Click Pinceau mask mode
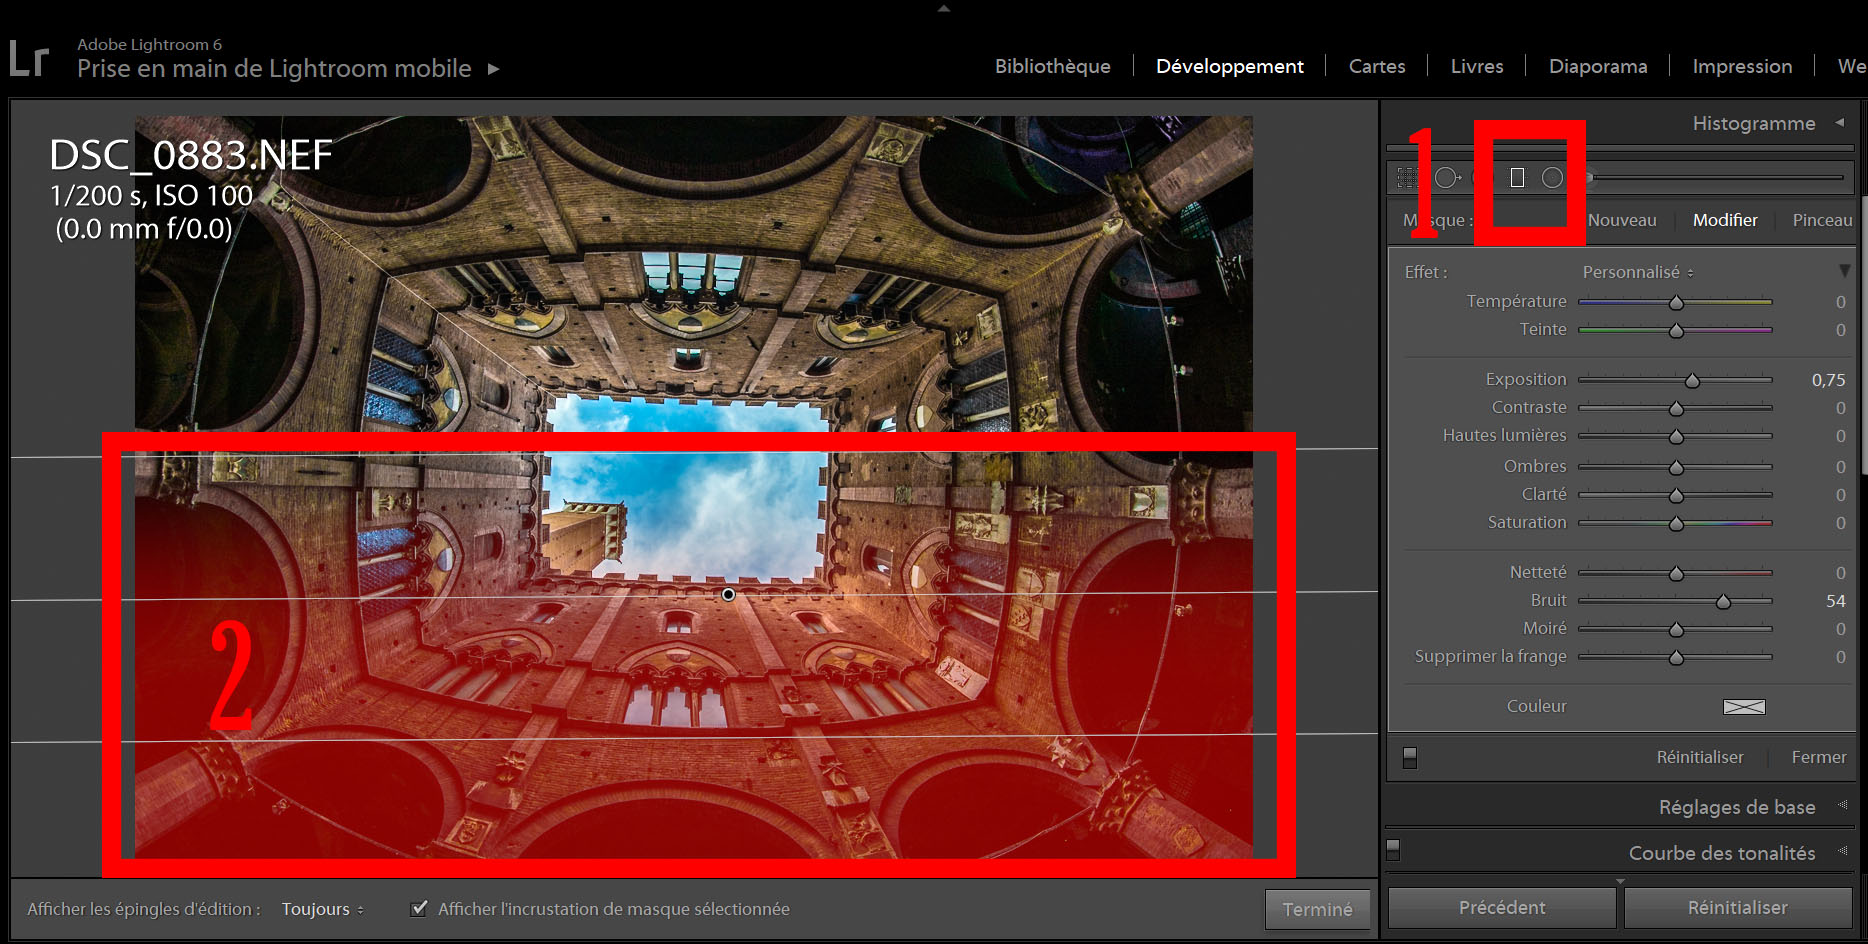The width and height of the screenshot is (1868, 944). pyautogui.click(x=1822, y=220)
